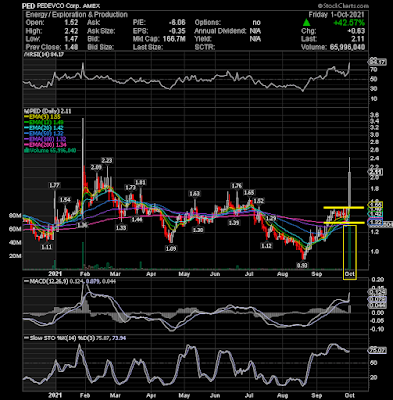Select the green EMA legend entry 1.49
The width and height of the screenshot is (393, 400).
(x=43, y=122)
